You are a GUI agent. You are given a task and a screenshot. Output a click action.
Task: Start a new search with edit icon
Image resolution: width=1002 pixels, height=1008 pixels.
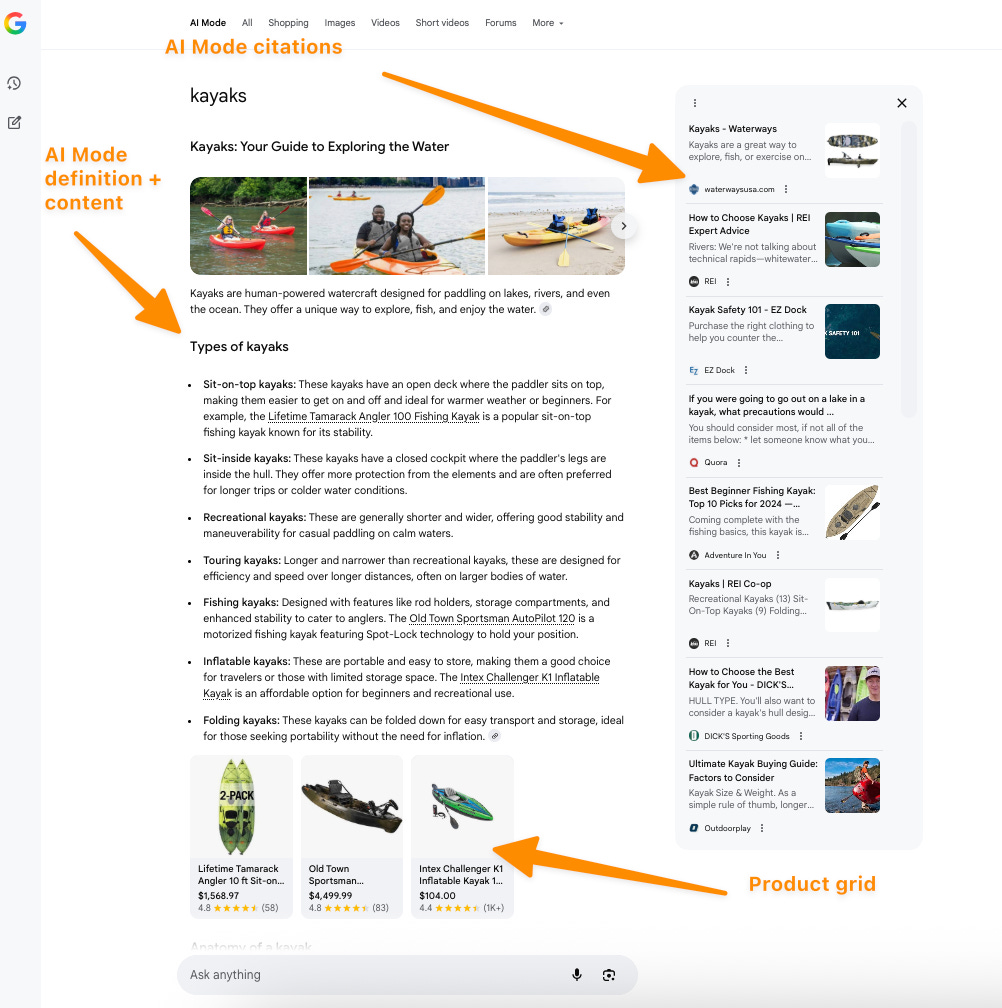tap(14, 122)
